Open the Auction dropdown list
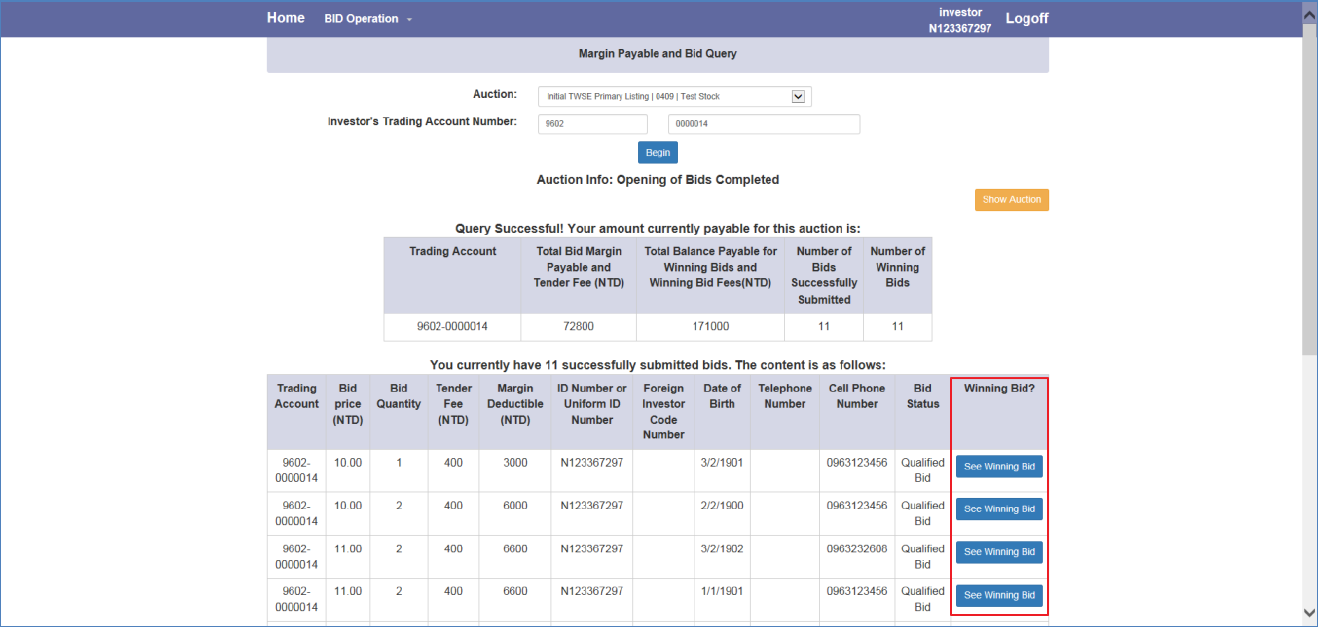This screenshot has height=627, width=1318. pos(675,96)
